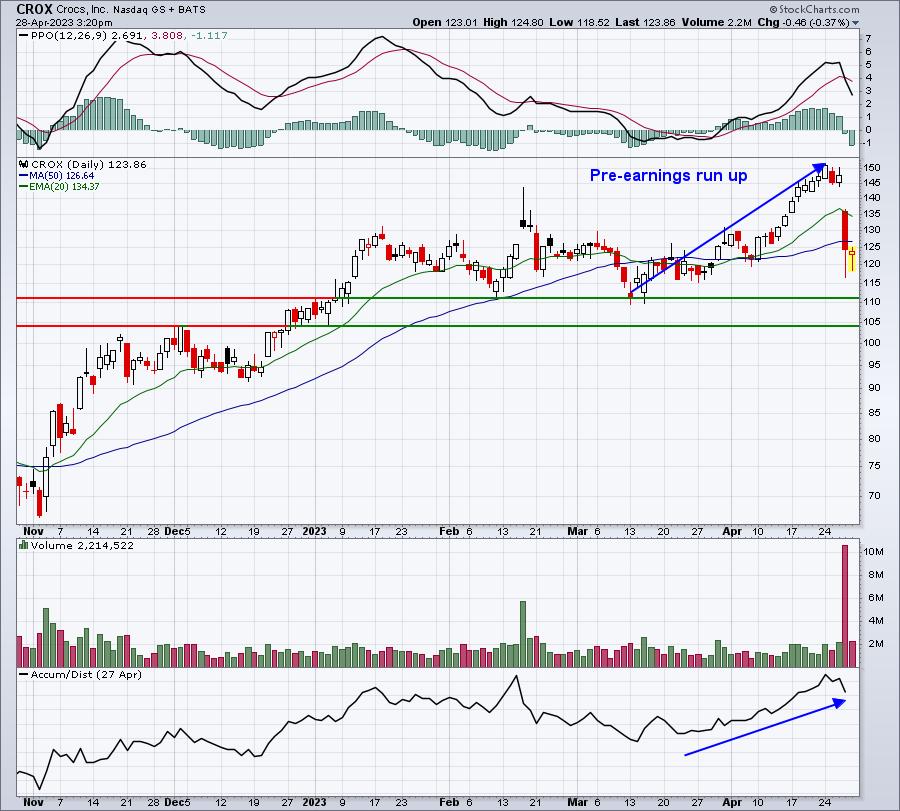
Task: Click the large green February volume bar
Action: tap(523, 634)
